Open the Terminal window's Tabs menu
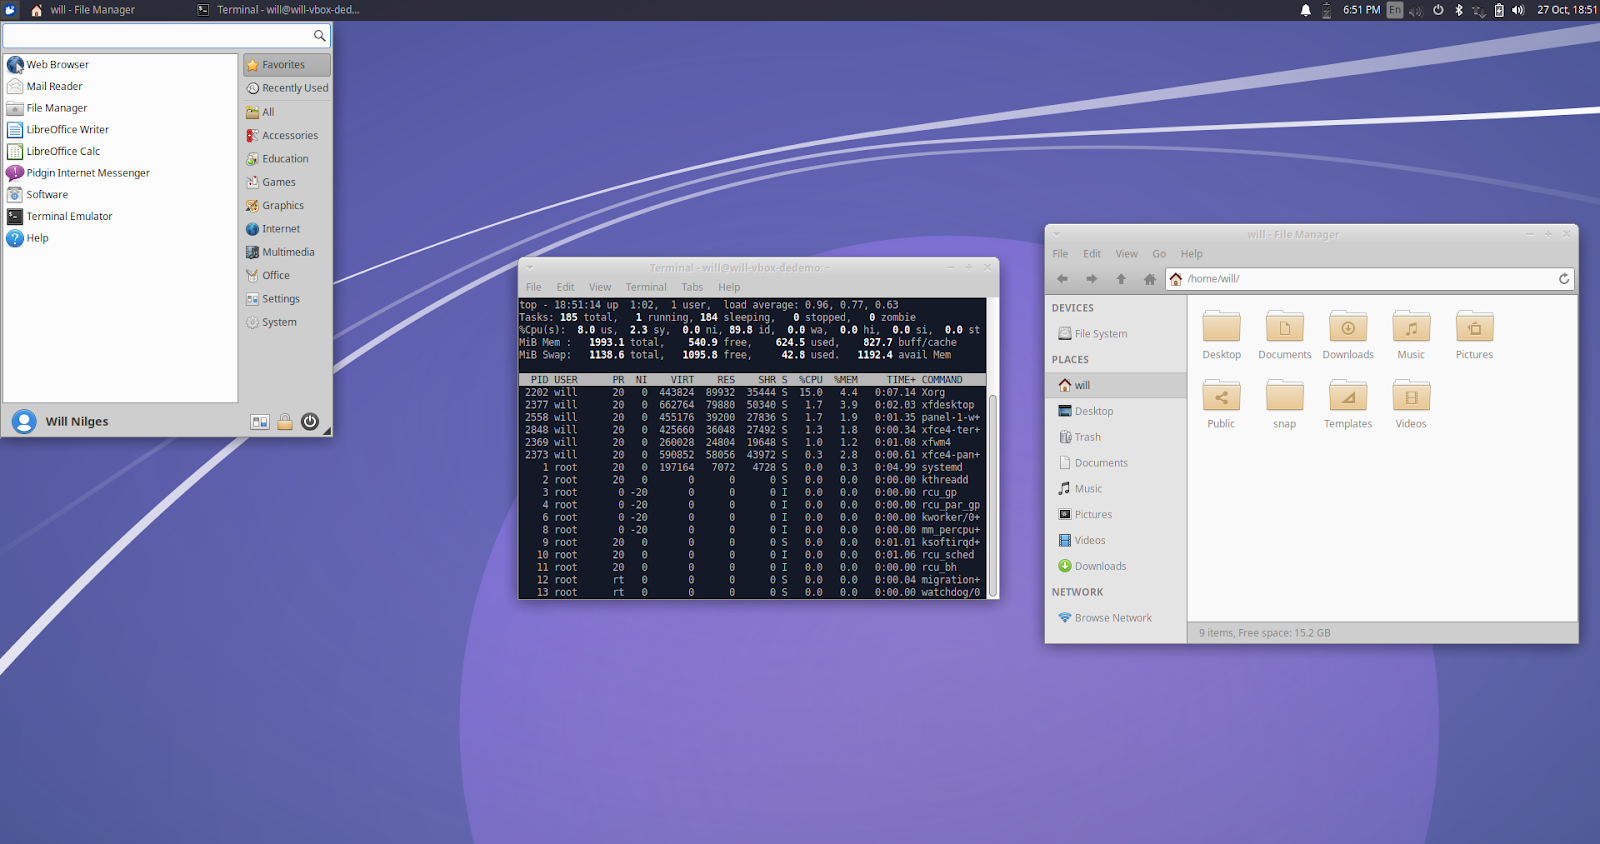The image size is (1600, 844). pyautogui.click(x=692, y=287)
